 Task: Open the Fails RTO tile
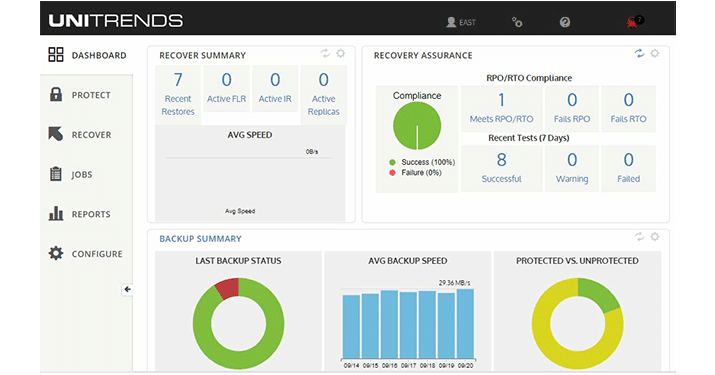pos(628,109)
